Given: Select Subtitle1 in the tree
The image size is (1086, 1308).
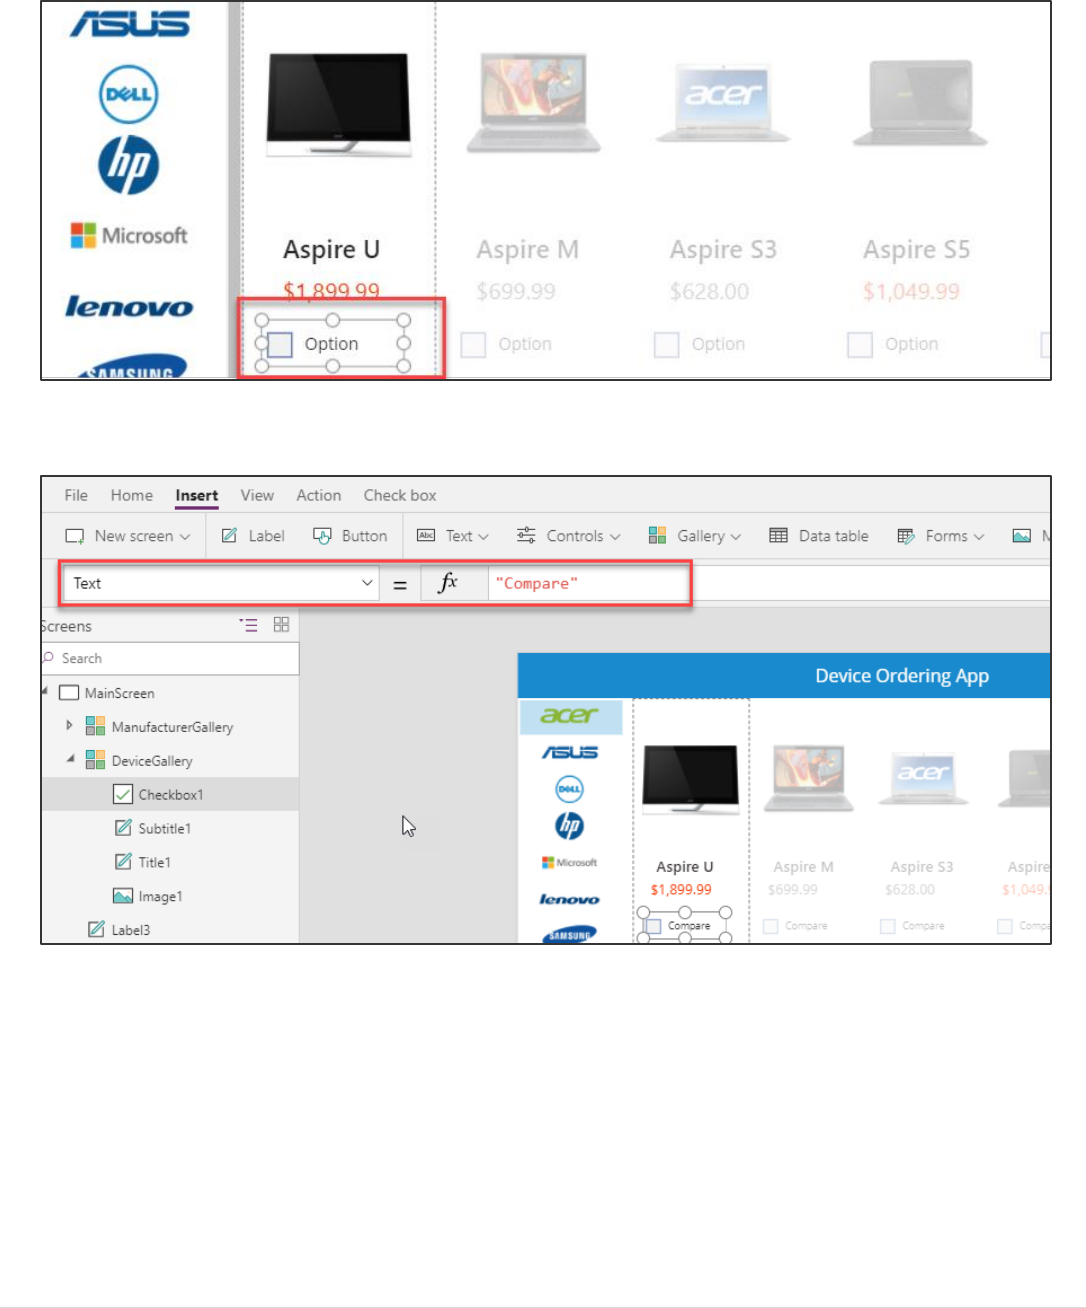Looking at the screenshot, I should pos(164,828).
